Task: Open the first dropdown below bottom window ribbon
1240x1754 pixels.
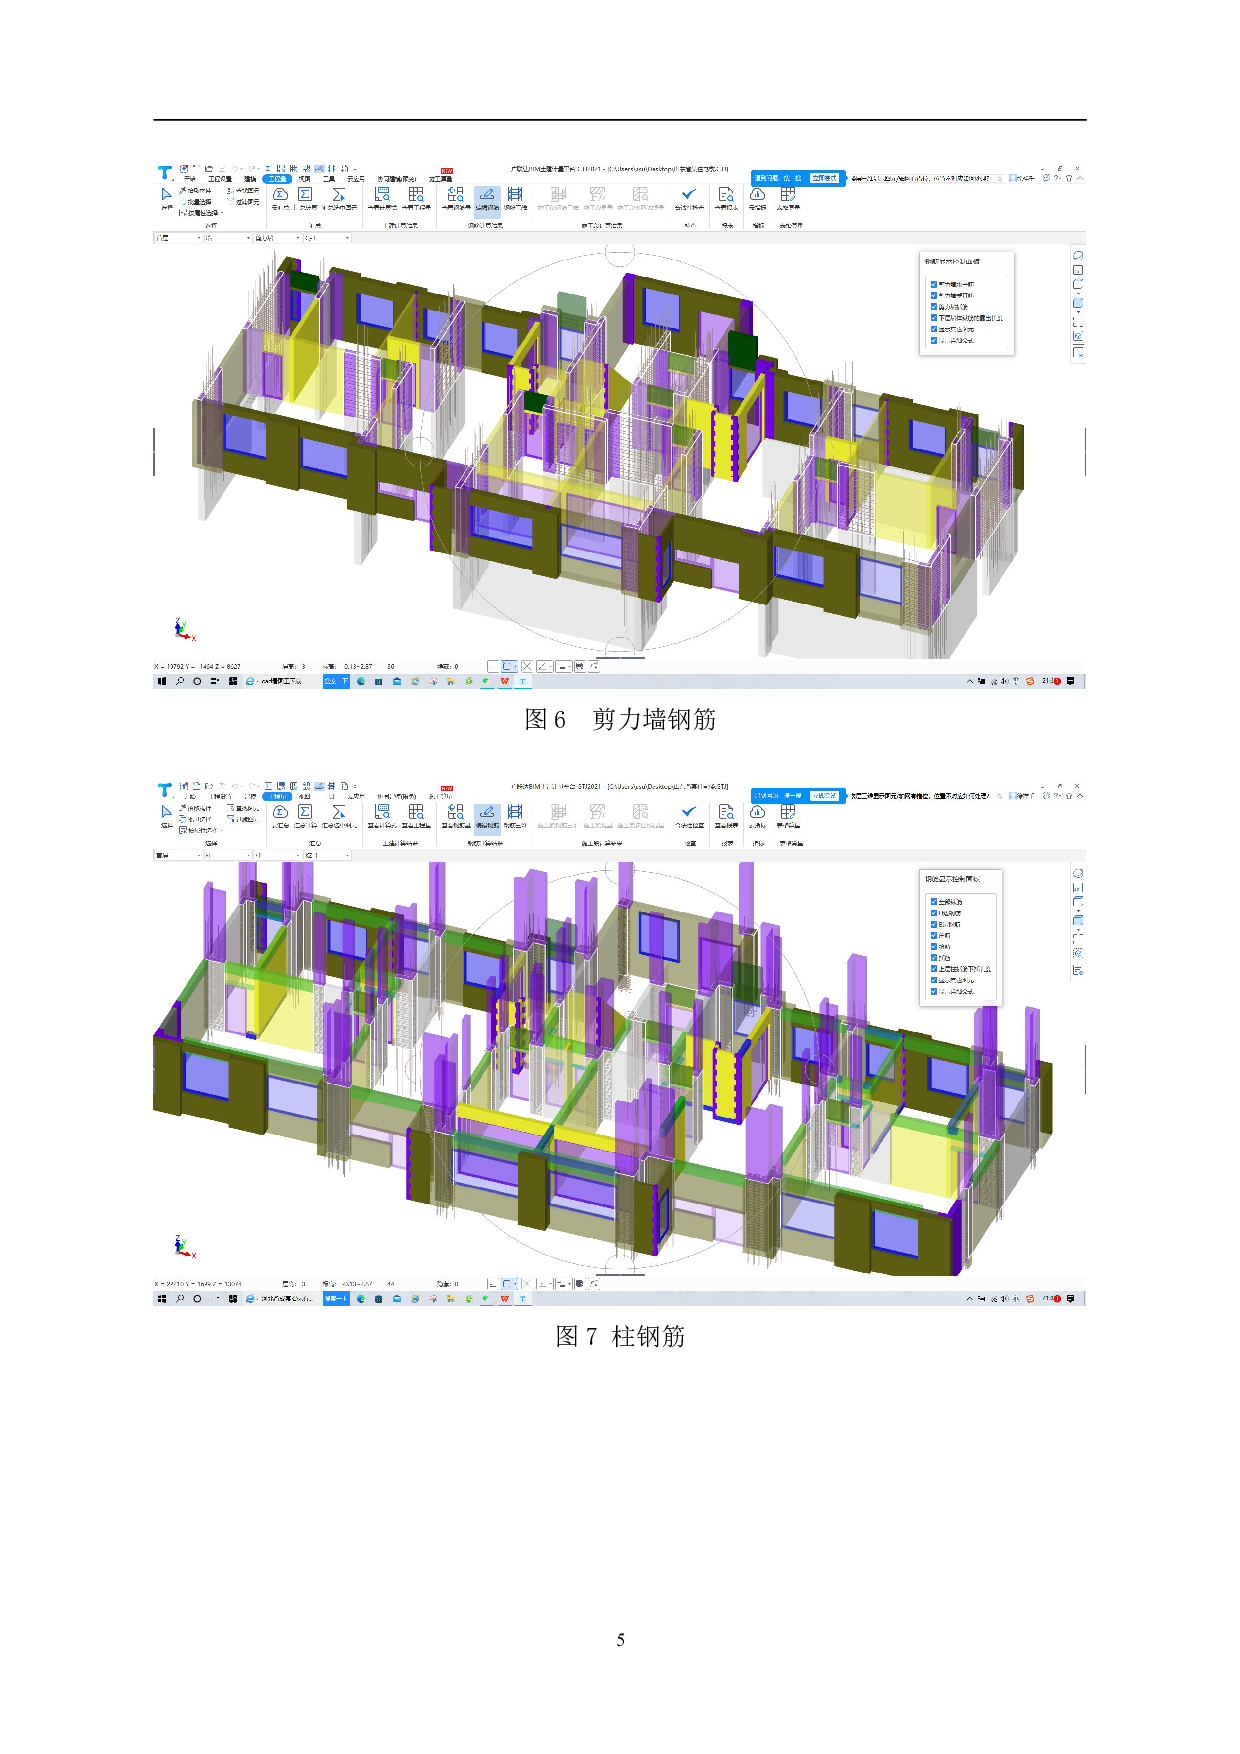Action: pos(177,855)
